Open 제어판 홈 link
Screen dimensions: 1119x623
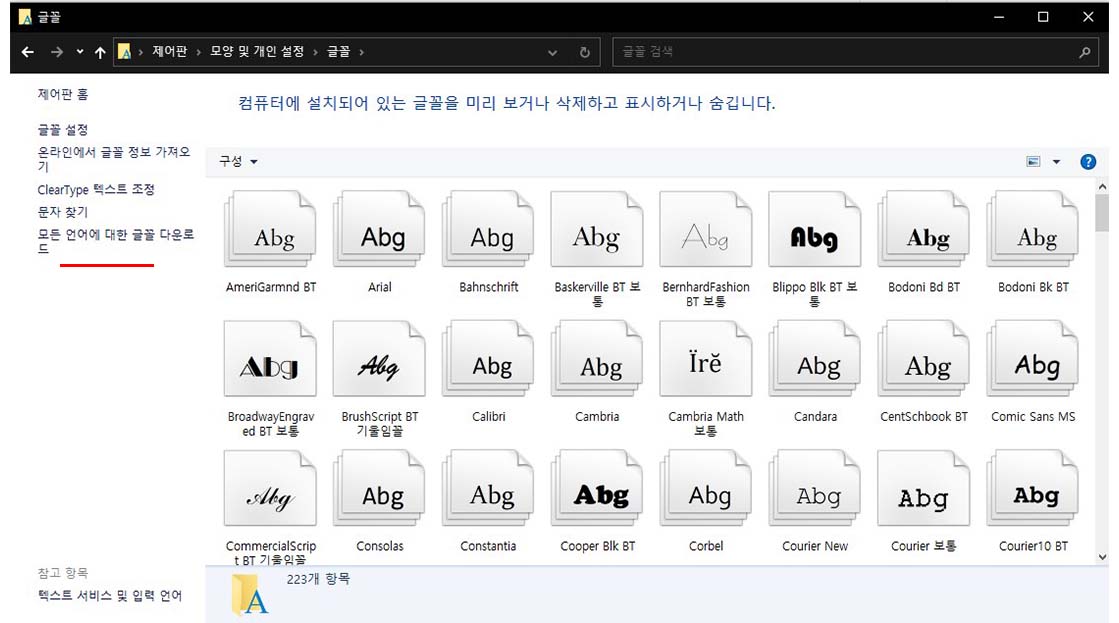[x=63, y=94]
